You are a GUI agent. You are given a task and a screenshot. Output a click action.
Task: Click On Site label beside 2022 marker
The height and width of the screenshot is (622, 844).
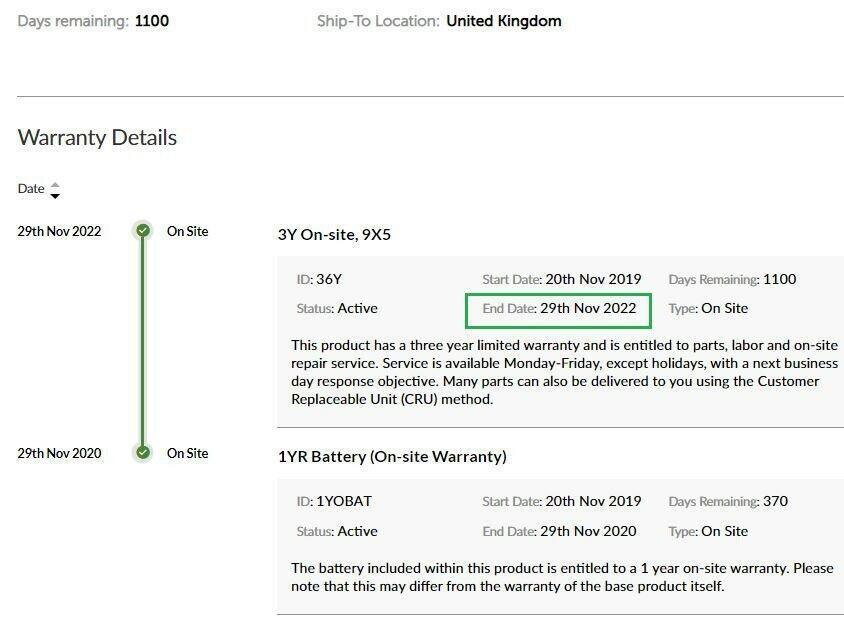(x=187, y=231)
